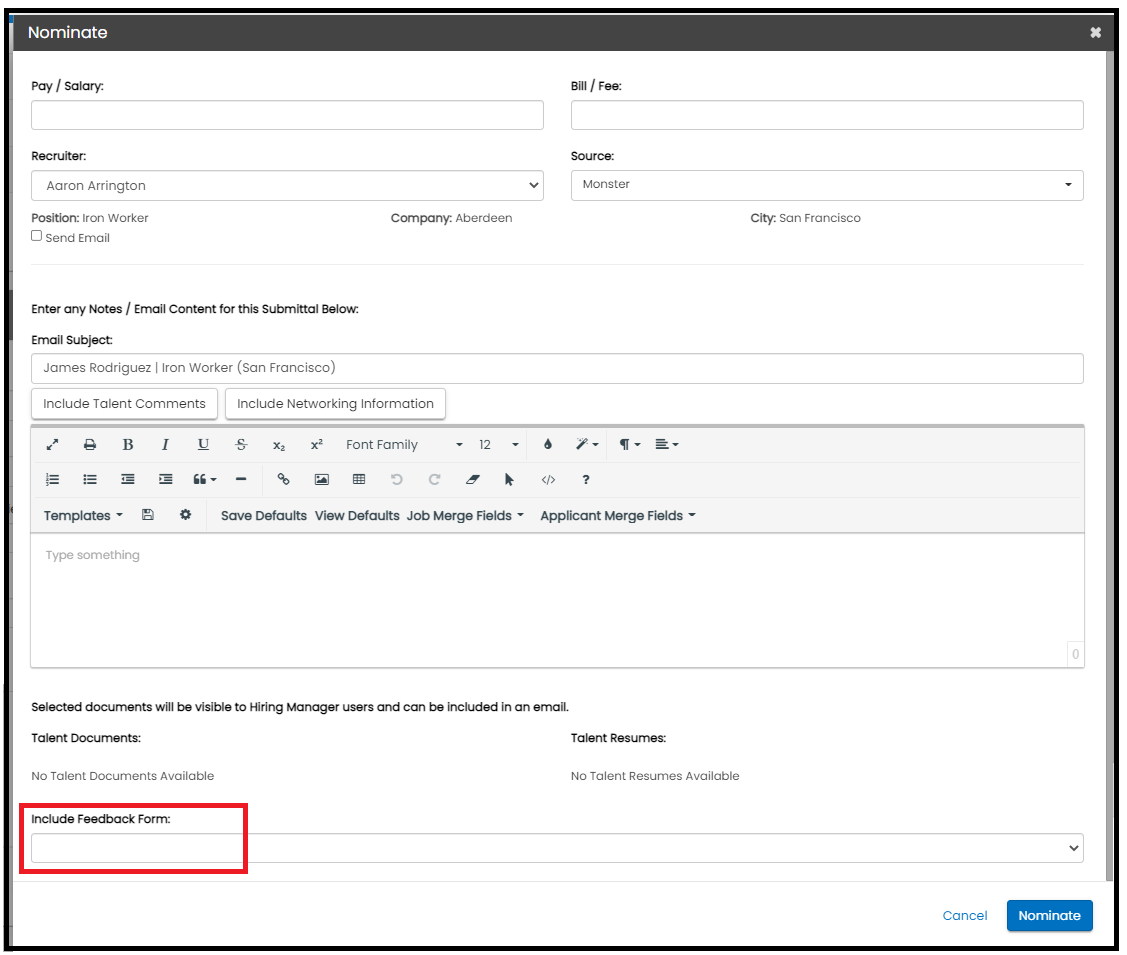The image size is (1127, 955).
Task: Click the "City: San Francisco" text
Action: (805, 218)
